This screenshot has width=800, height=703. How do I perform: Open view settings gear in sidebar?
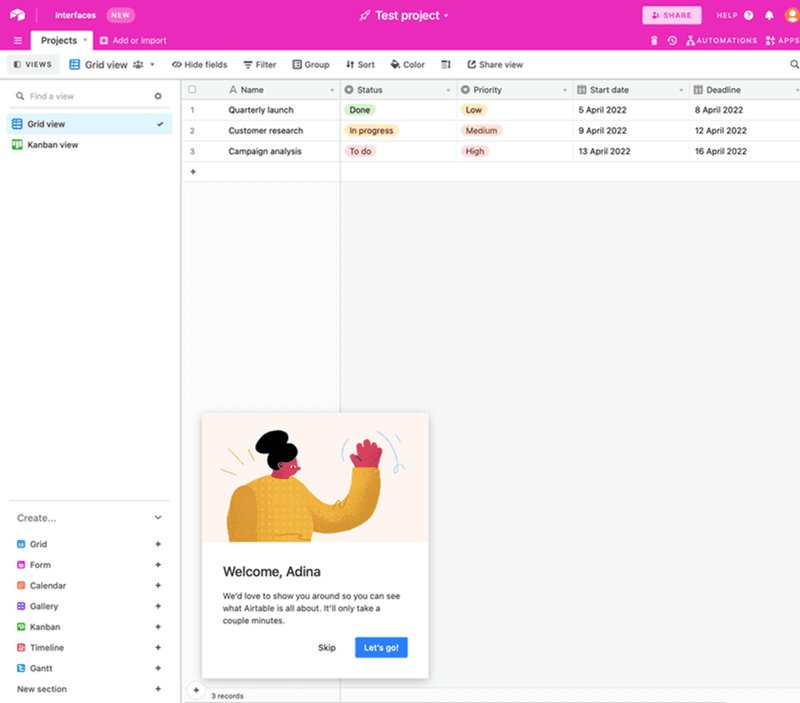(x=158, y=96)
